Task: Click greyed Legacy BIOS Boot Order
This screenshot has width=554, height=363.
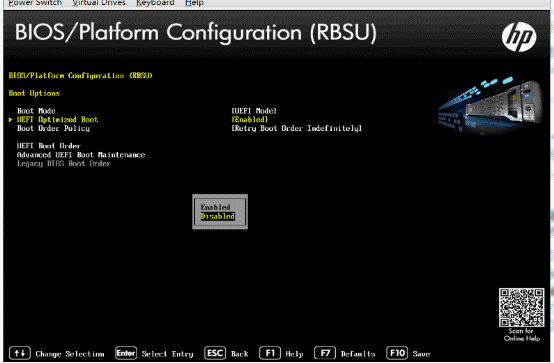Action: click(64, 164)
